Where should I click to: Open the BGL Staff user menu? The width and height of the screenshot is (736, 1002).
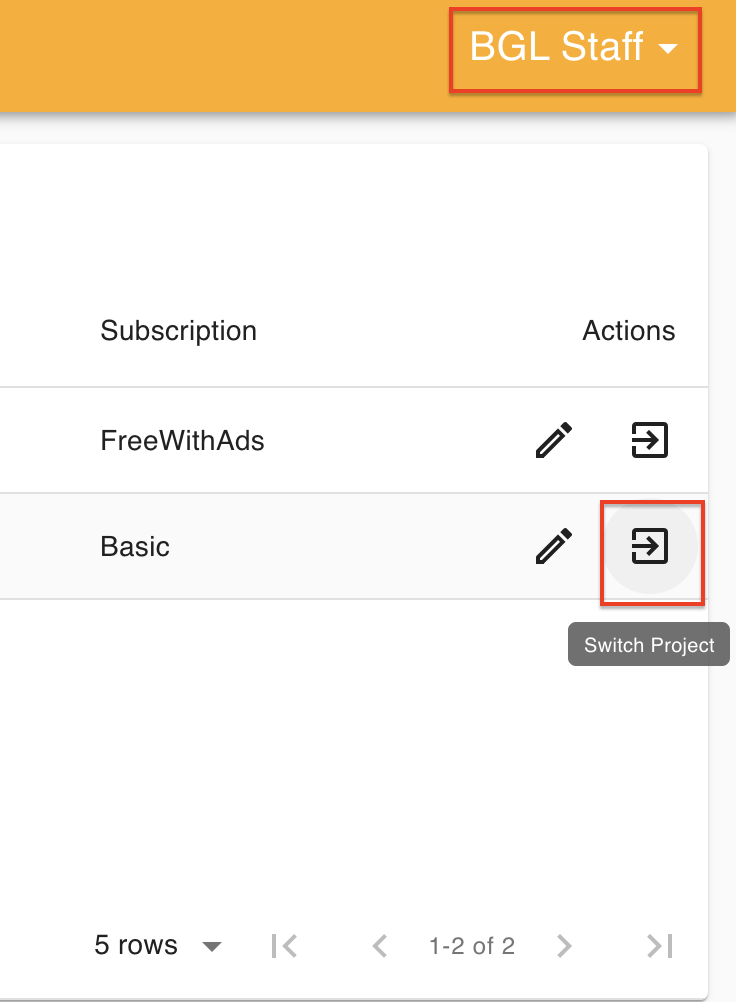(x=557, y=47)
